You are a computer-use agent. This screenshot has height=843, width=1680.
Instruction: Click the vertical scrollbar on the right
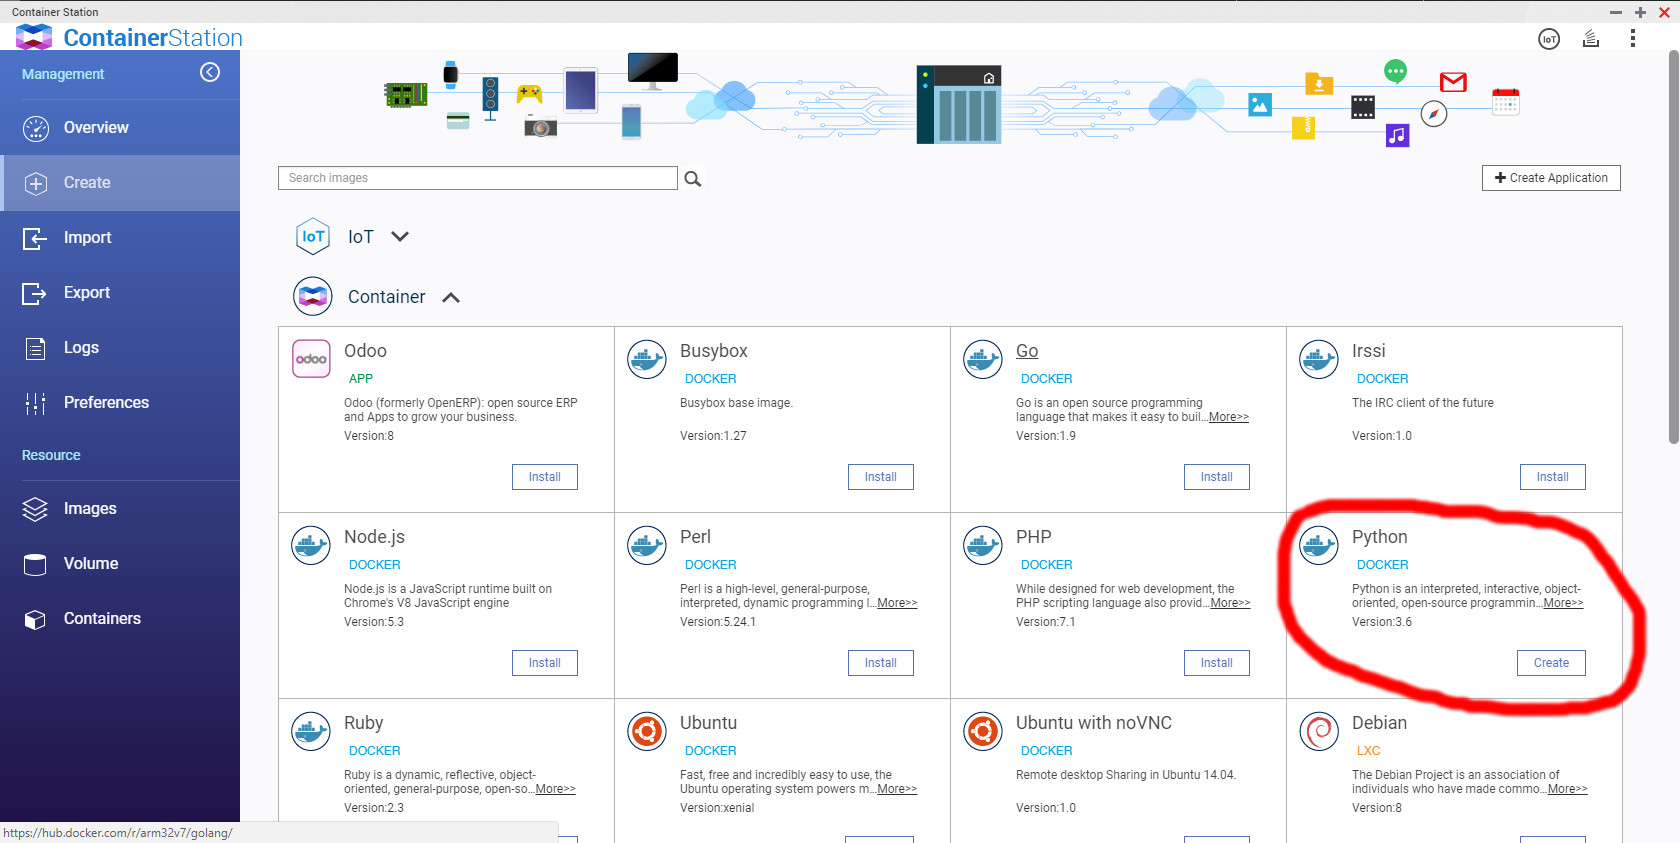(1673, 247)
